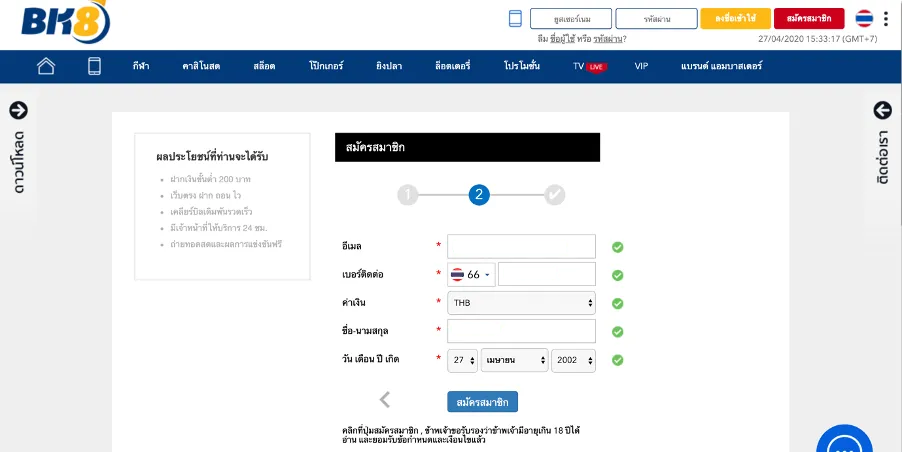Viewport: 902px width, 452px height.
Task: Open the birth year 2002 dropdown
Action: (574, 361)
